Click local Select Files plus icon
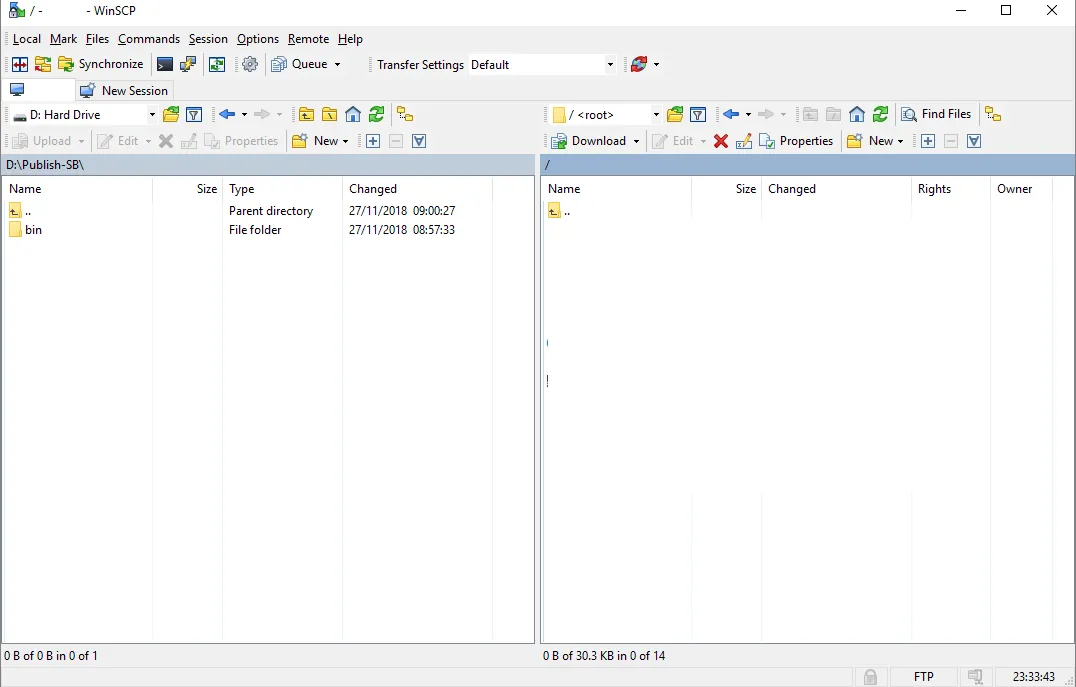The image size is (1076, 687). point(373,141)
